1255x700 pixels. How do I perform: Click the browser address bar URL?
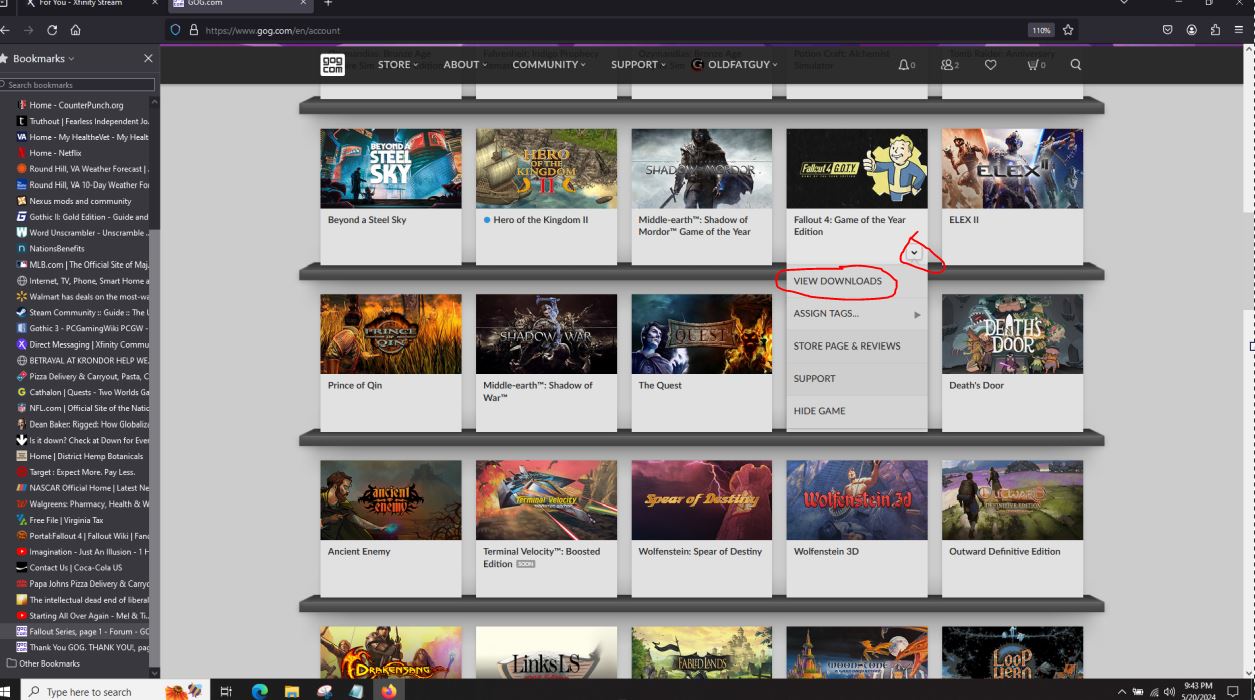[272, 30]
